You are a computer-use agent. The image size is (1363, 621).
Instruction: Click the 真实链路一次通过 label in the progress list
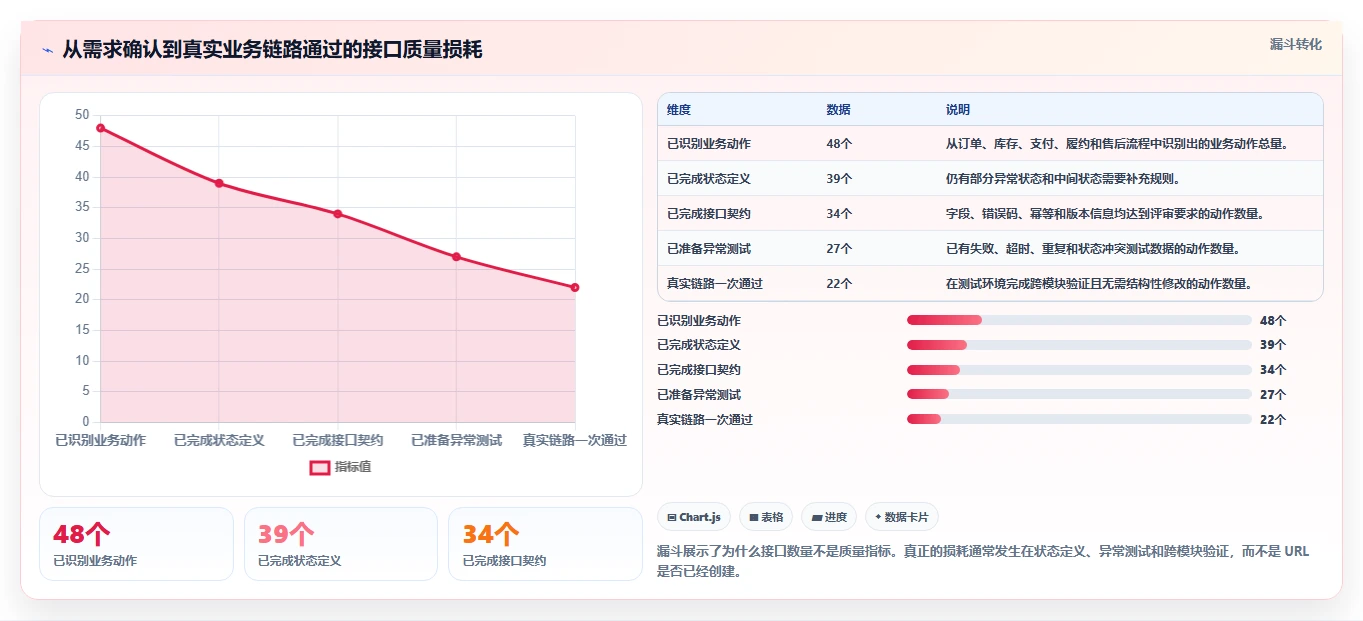(x=705, y=420)
